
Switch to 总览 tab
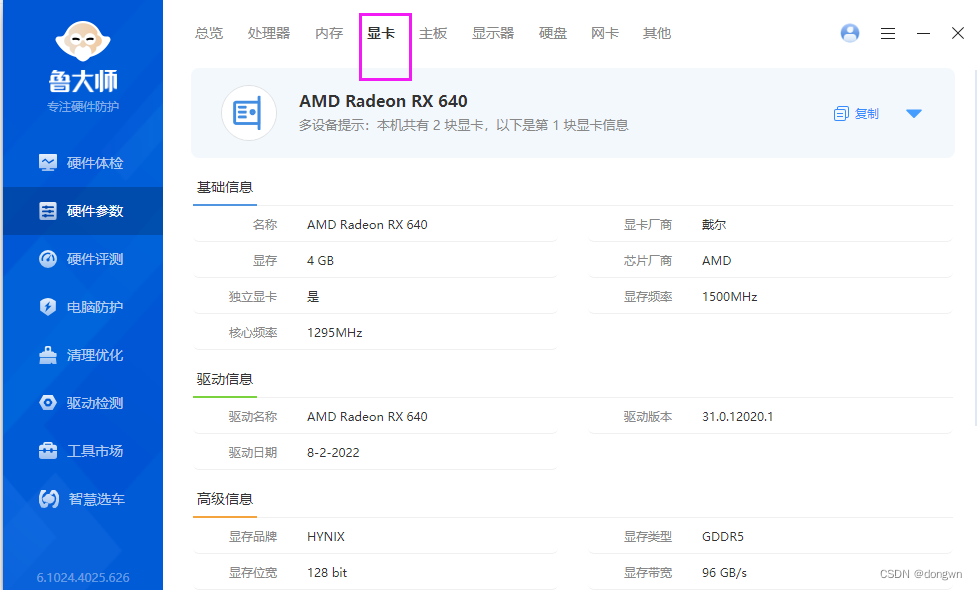[x=209, y=33]
